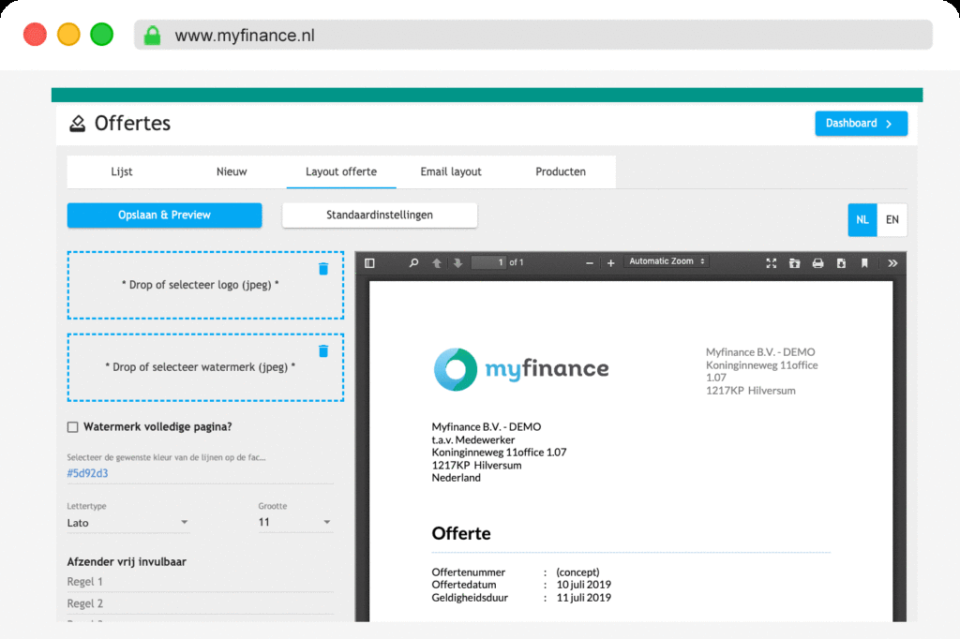Expand more tools with the double-chevron icon

890,262
